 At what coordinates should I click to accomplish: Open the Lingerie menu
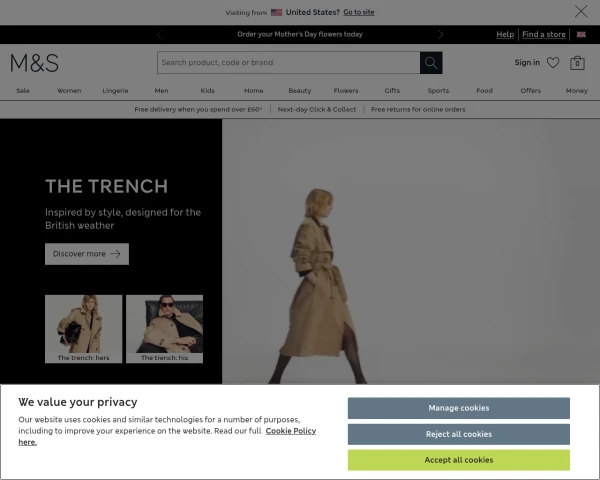pyautogui.click(x=115, y=91)
